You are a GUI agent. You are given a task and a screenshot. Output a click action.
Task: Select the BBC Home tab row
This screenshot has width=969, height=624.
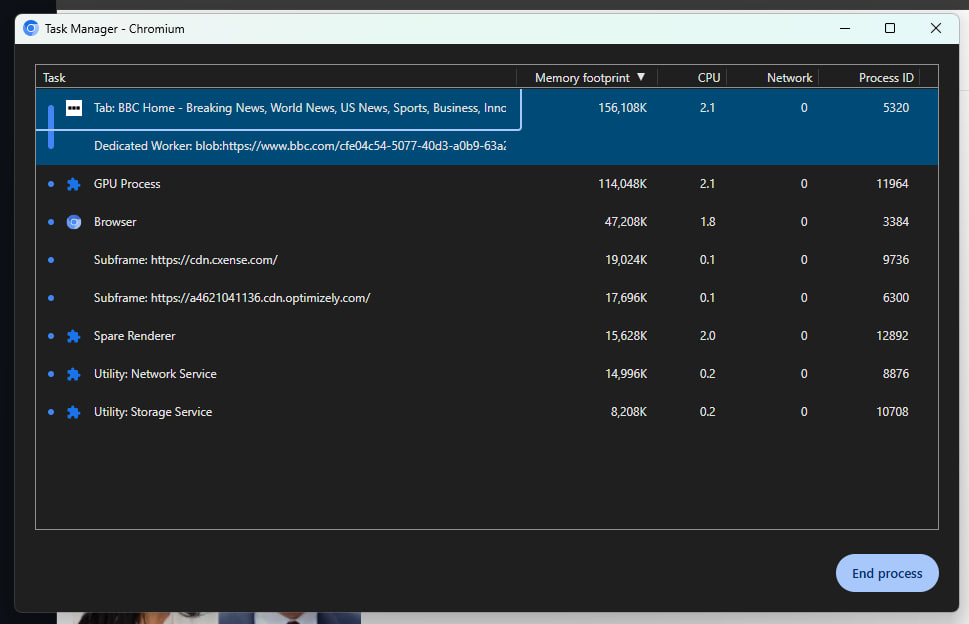[x=300, y=108]
